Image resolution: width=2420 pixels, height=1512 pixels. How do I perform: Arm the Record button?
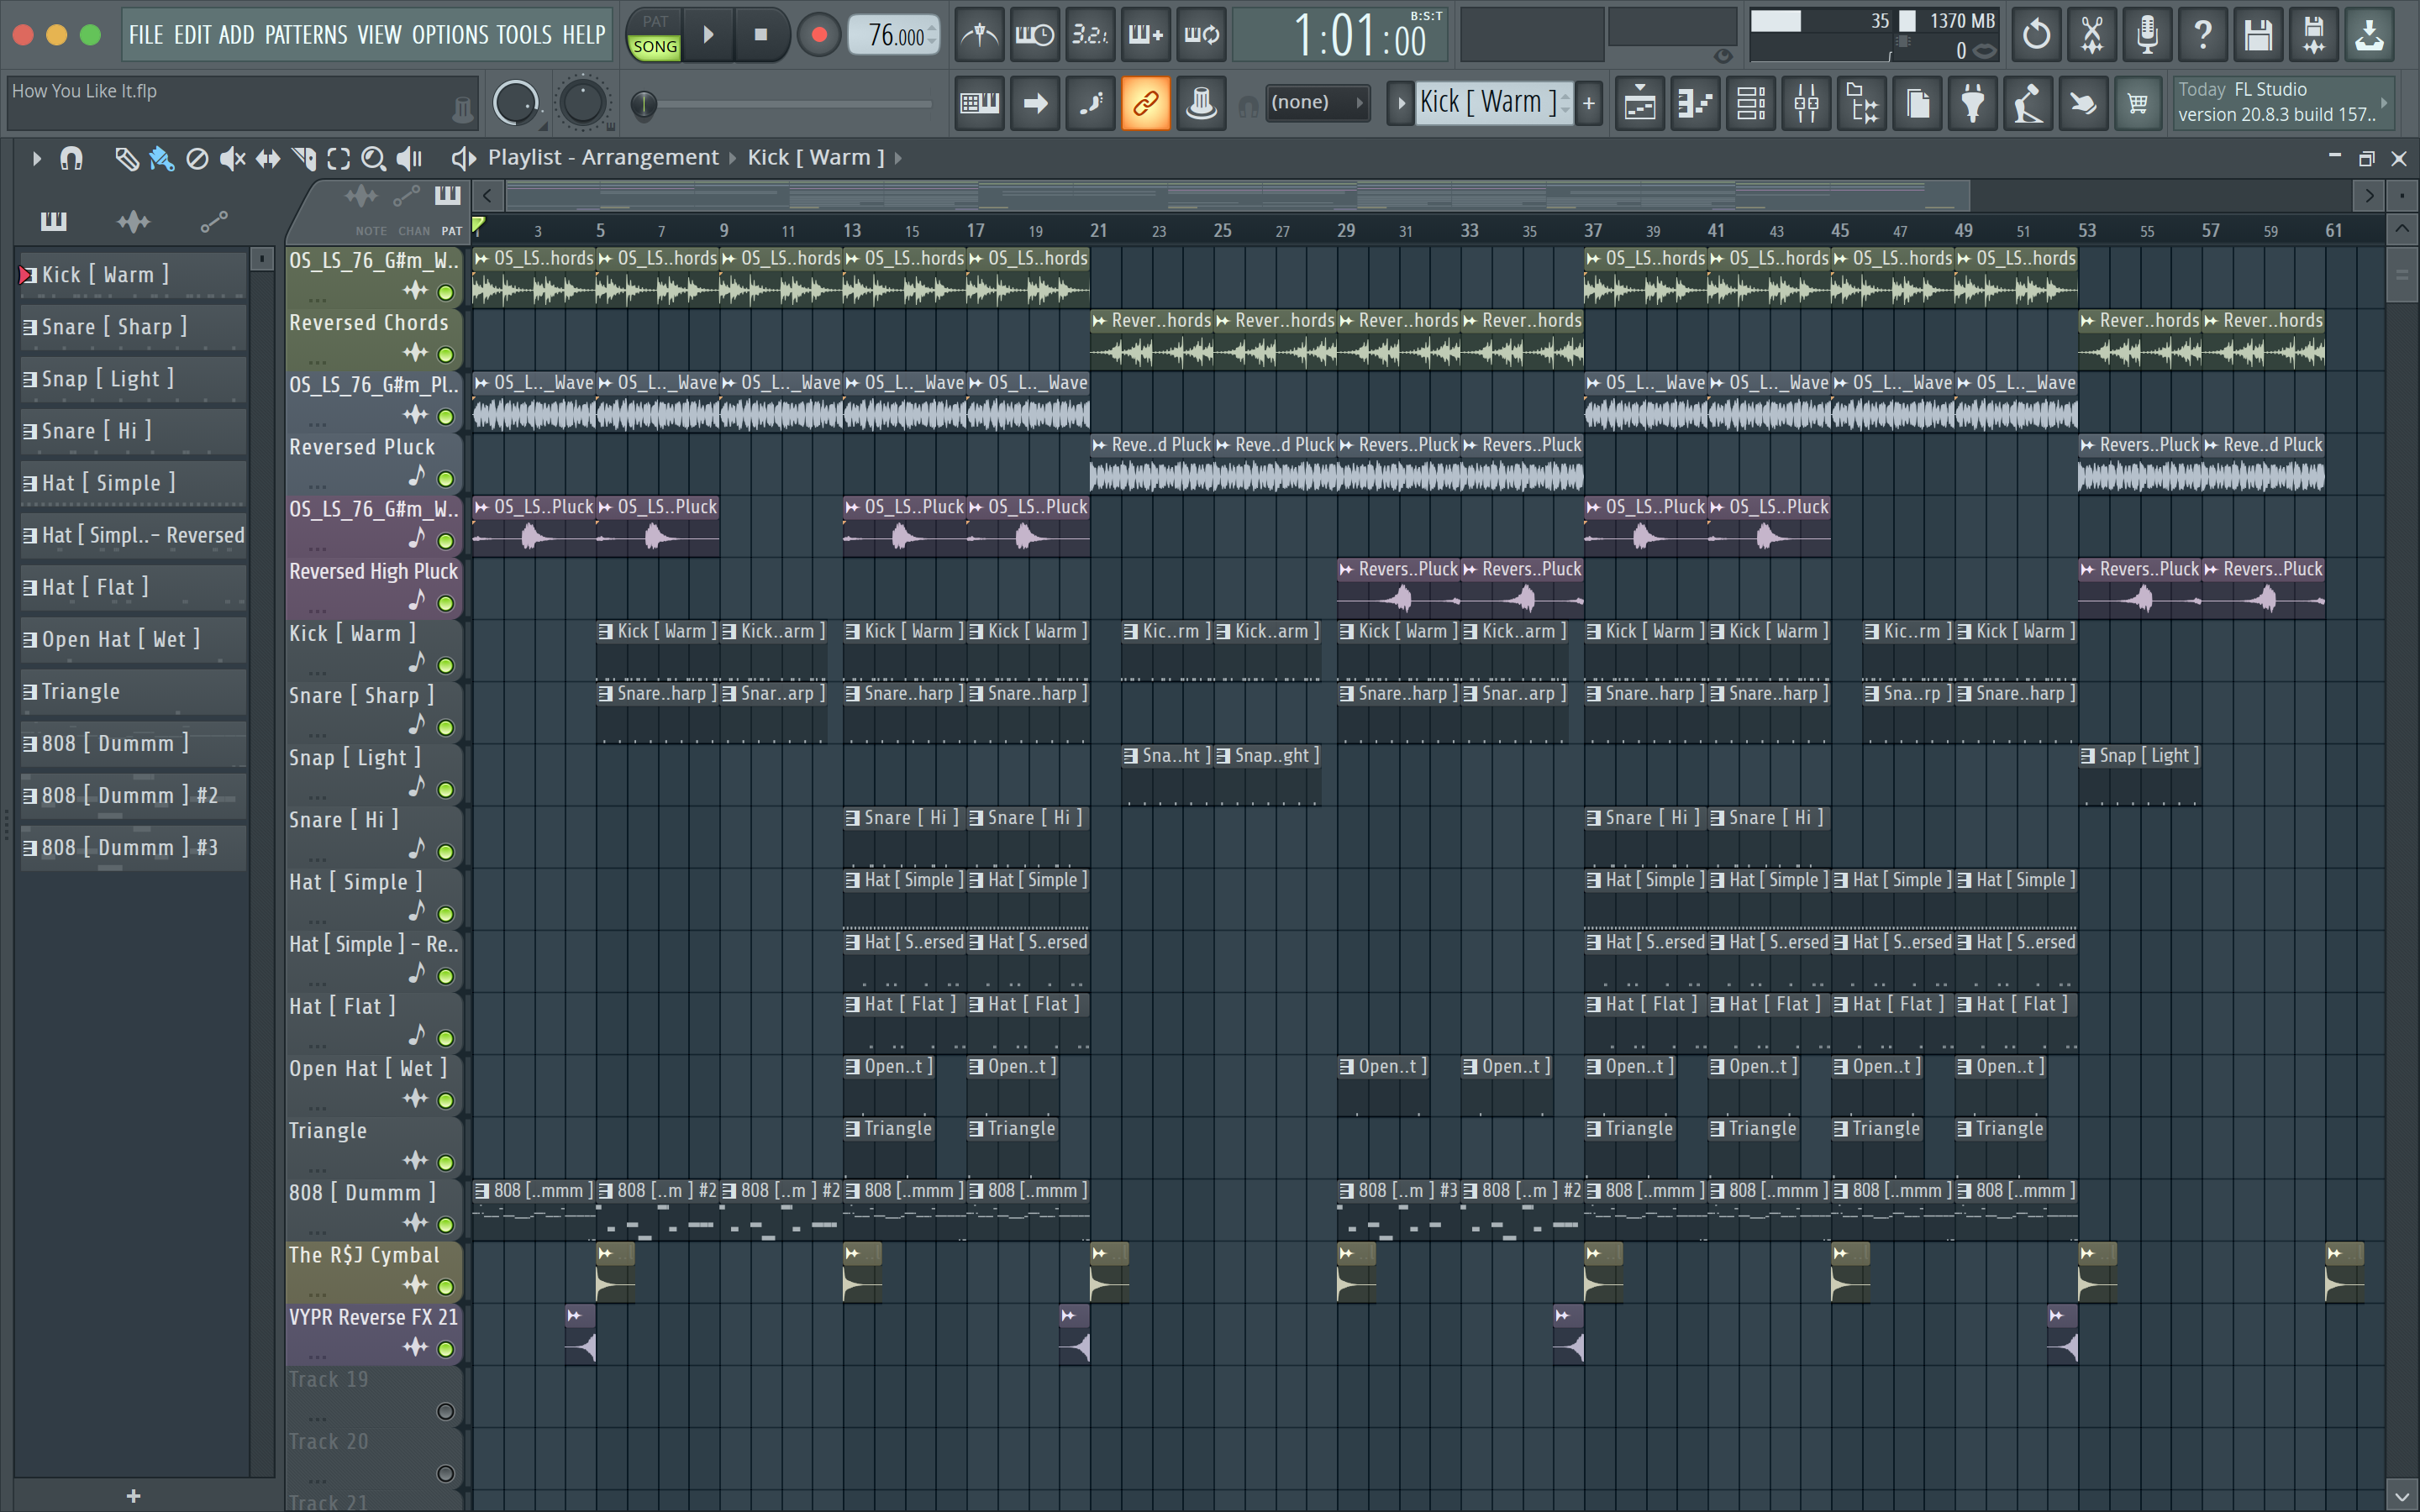click(819, 35)
